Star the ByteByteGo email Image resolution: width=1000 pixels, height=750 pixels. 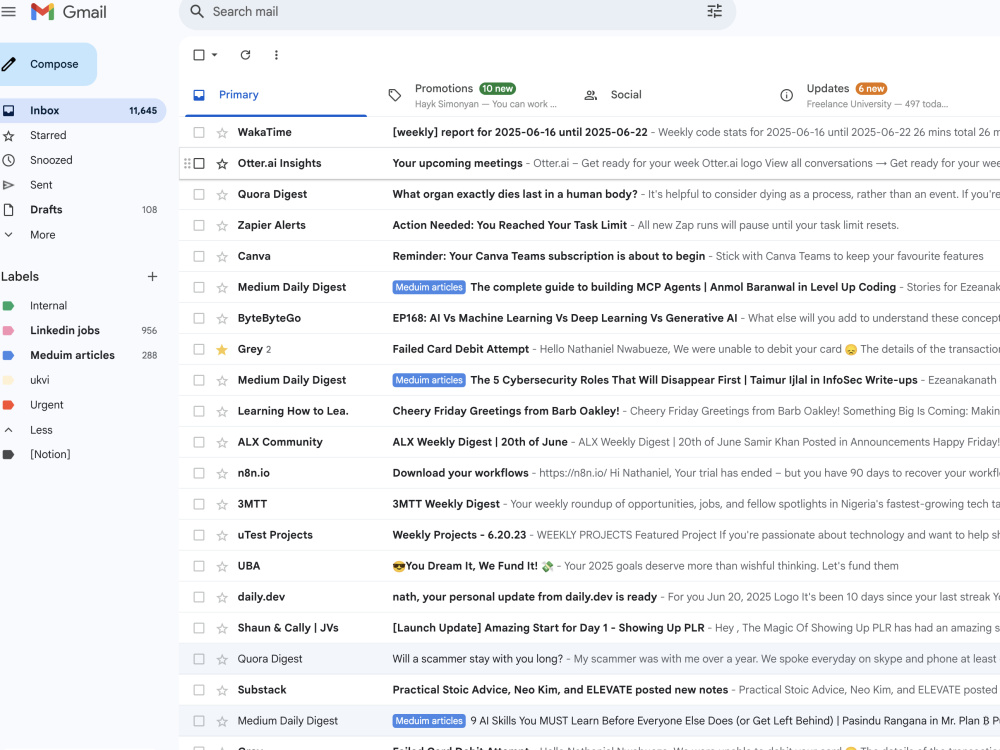click(x=222, y=319)
